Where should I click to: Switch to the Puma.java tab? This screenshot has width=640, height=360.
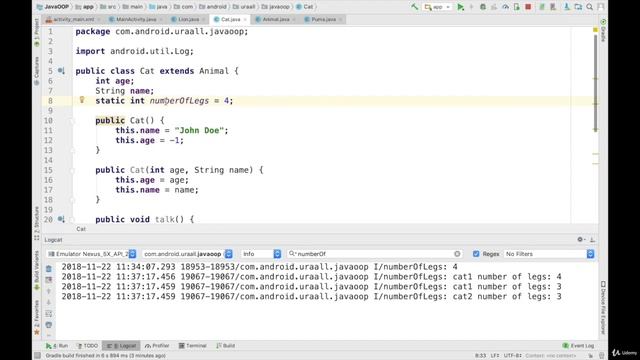(323, 19)
